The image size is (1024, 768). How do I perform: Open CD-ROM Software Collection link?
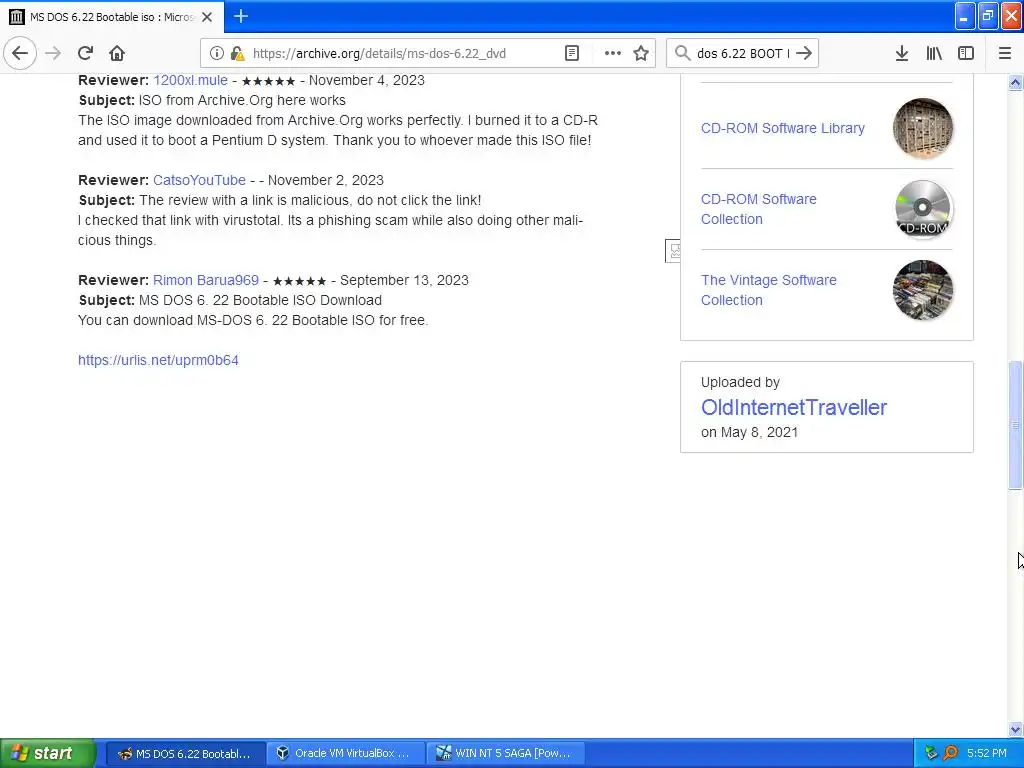click(758, 209)
